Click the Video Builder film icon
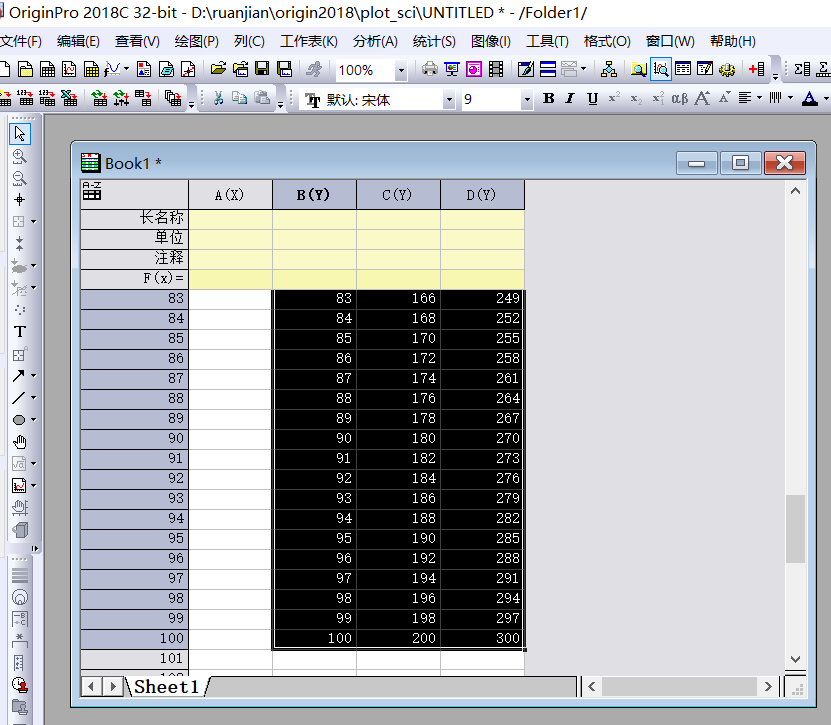Screen dimensions: 831x725 (x=496, y=69)
